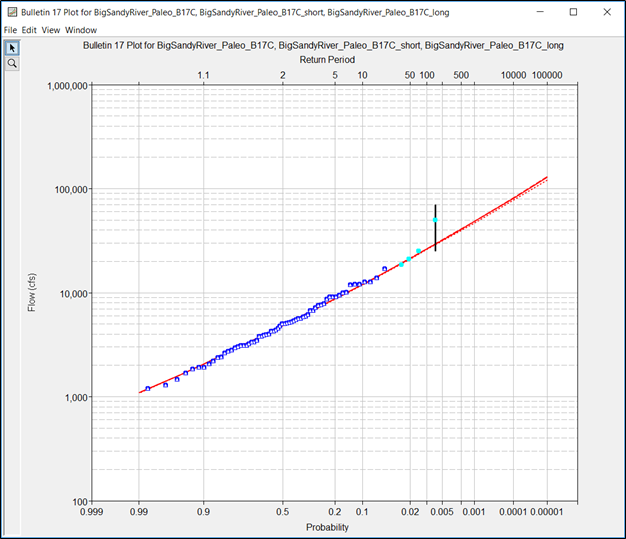This screenshot has height=539, width=626.
Task: Maximize the Bulletin 17 Plot window
Action: pos(573,12)
